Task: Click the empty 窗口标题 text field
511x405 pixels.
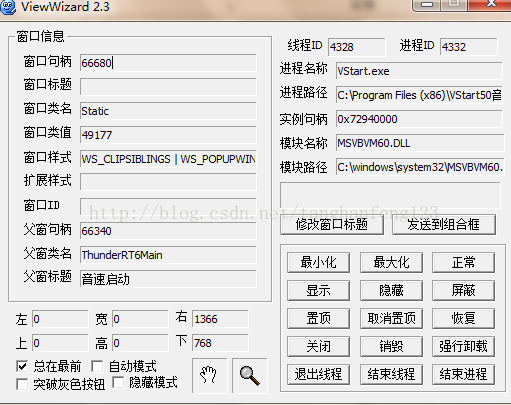Action: pos(168,87)
